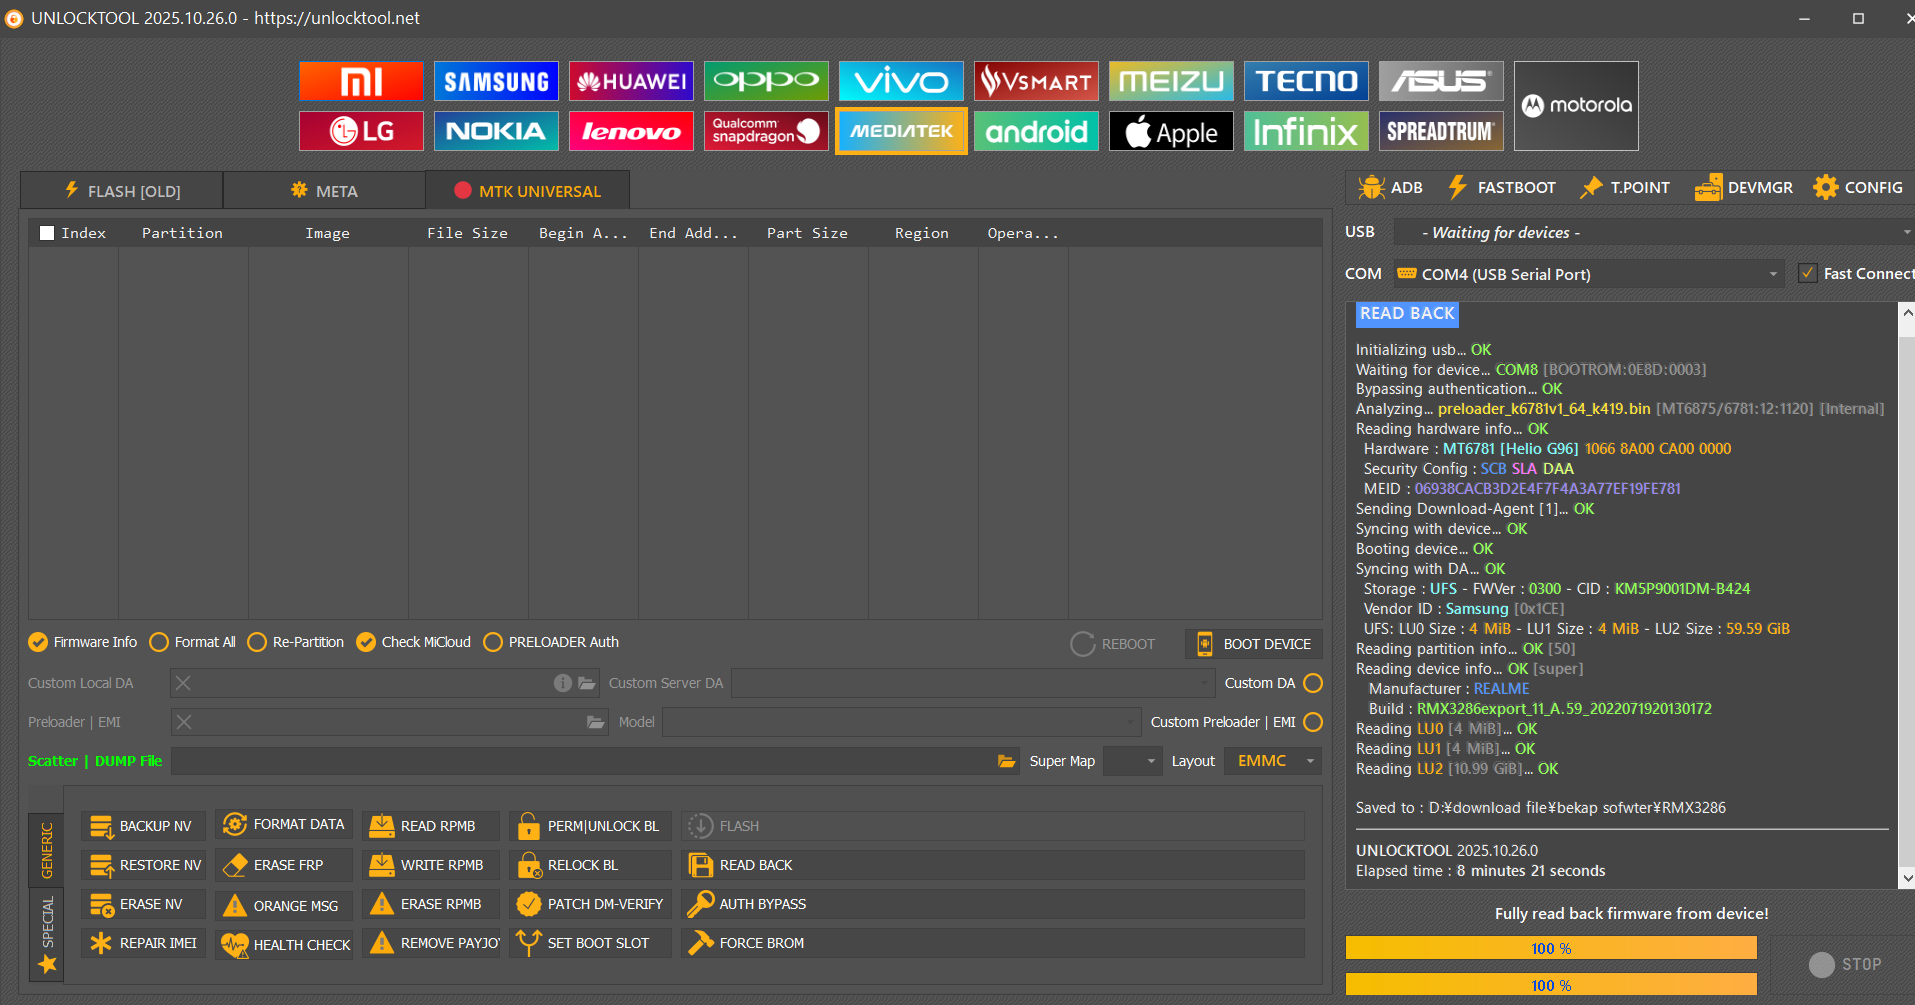Open the Motorola brand section
The image size is (1915, 1005).
[1575, 106]
